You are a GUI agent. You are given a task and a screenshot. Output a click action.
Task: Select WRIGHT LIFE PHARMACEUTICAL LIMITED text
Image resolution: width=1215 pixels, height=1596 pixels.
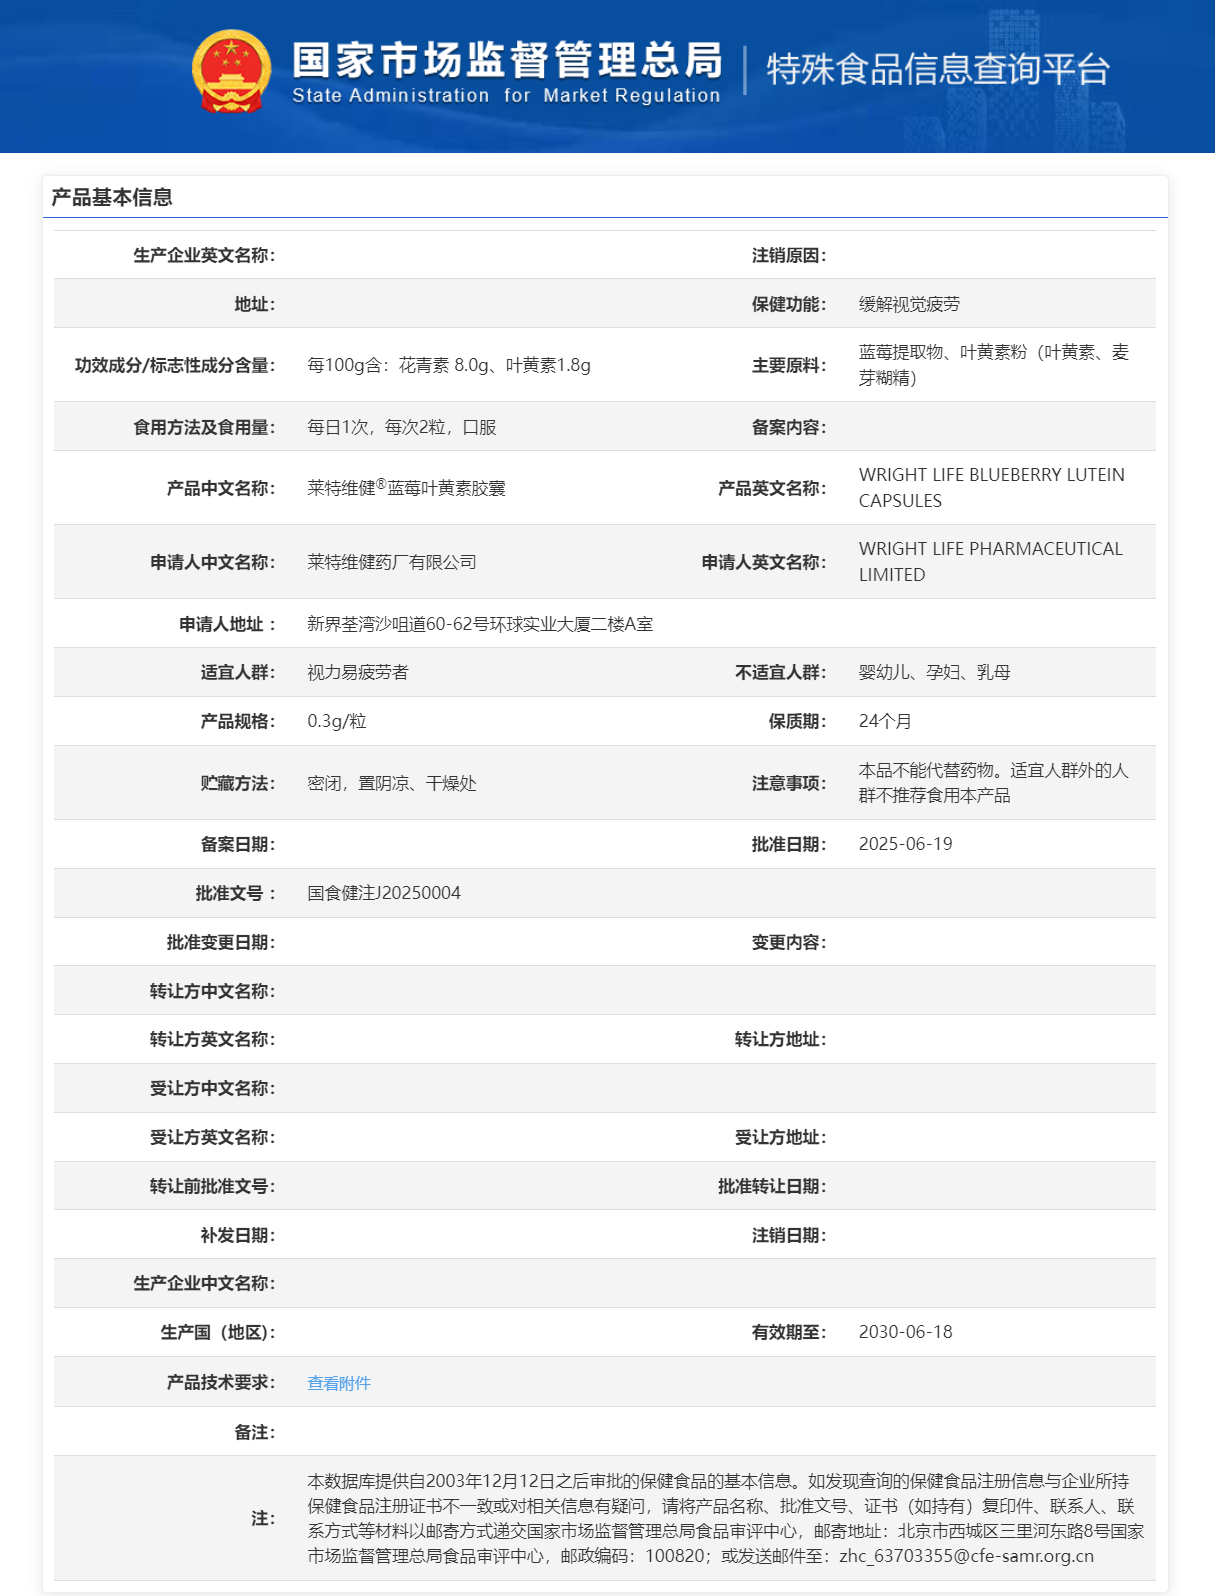[991, 562]
